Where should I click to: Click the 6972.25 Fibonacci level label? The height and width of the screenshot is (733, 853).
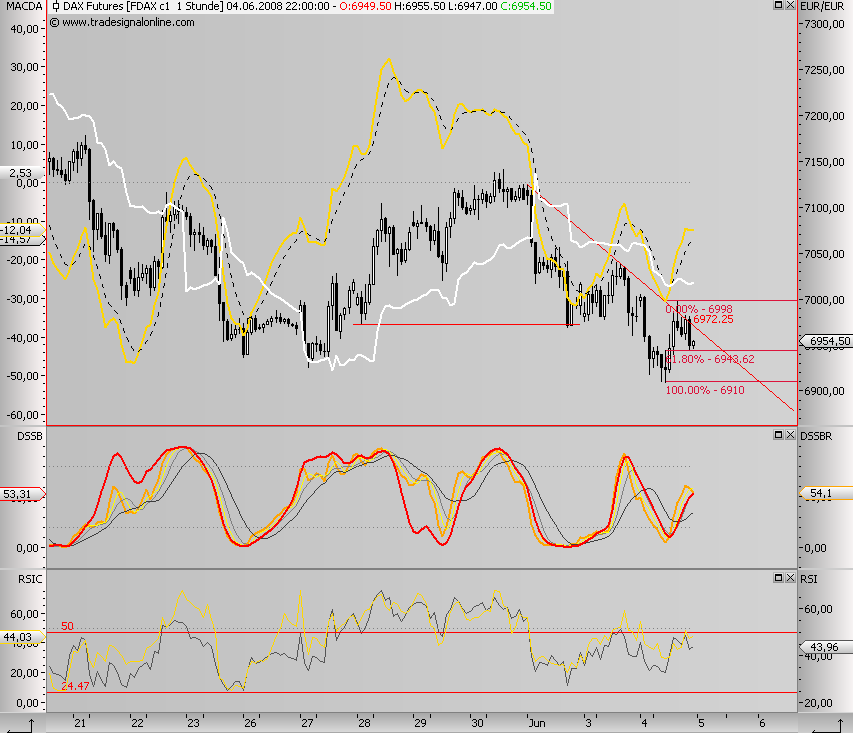coord(713,319)
